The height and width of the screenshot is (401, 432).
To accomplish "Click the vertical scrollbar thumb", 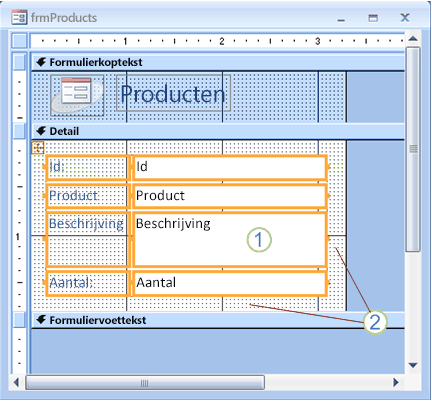I will tap(413, 149).
